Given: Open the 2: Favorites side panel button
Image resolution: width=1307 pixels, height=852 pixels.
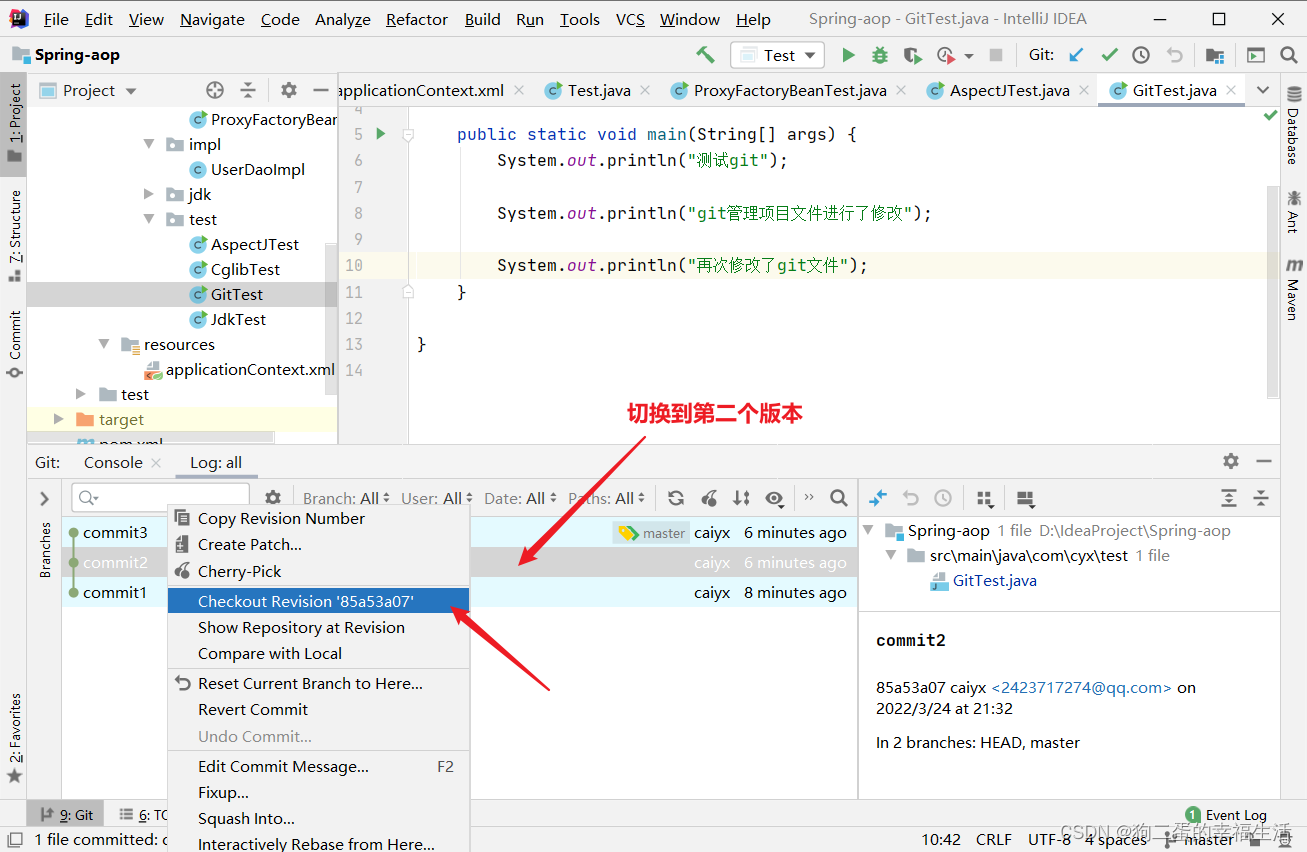Looking at the screenshot, I should (x=15, y=739).
